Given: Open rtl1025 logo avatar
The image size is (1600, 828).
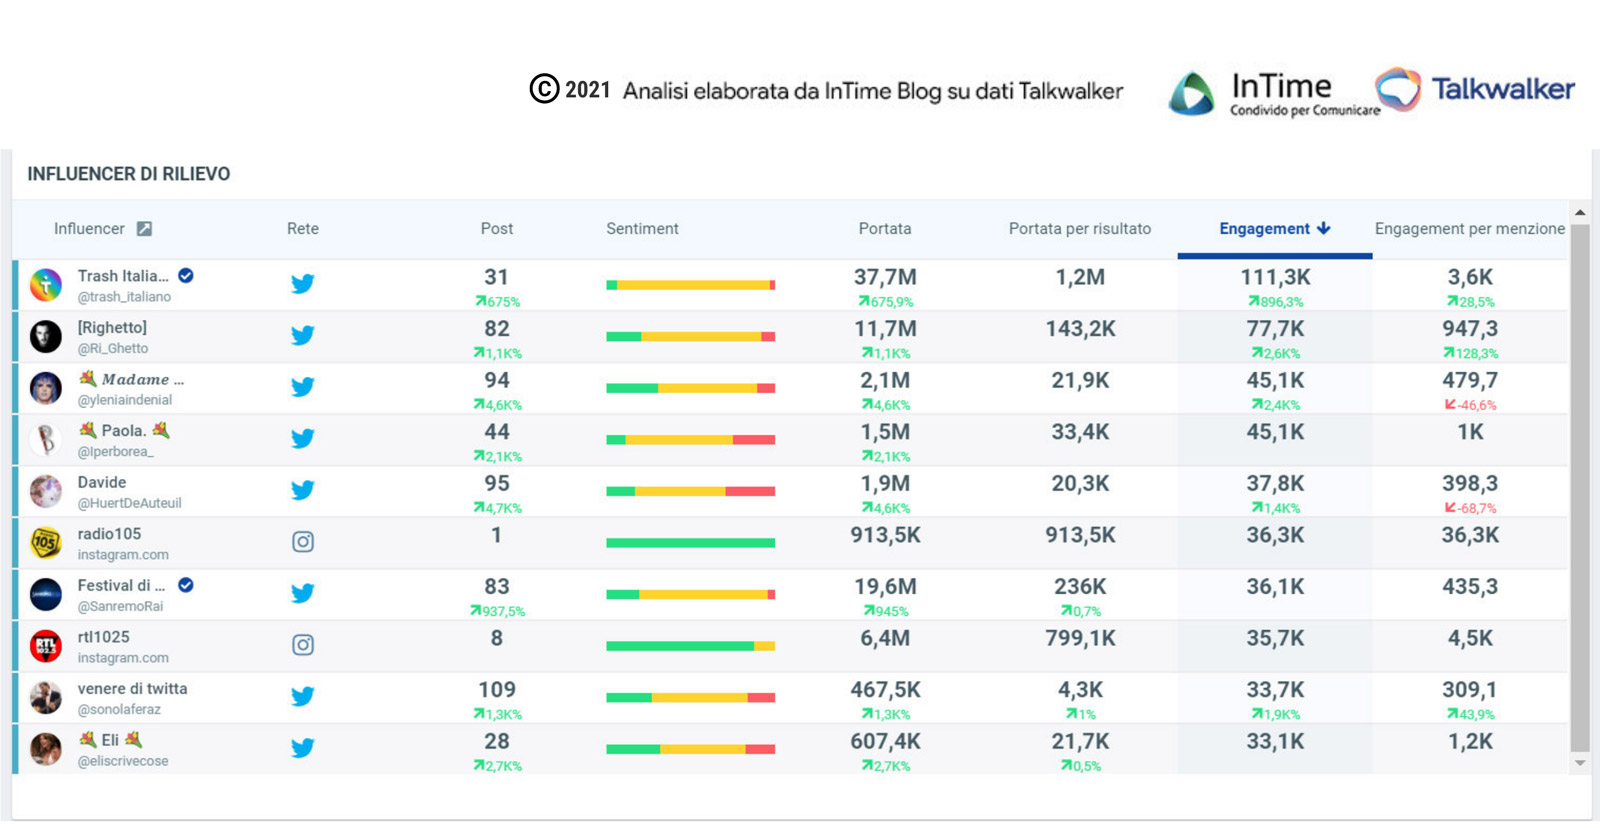Looking at the screenshot, I should (x=46, y=646).
